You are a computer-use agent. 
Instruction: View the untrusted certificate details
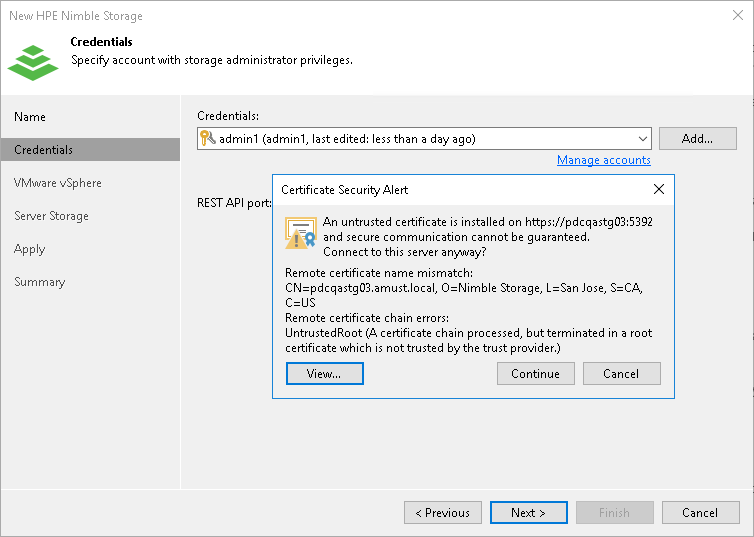pyautogui.click(x=324, y=373)
